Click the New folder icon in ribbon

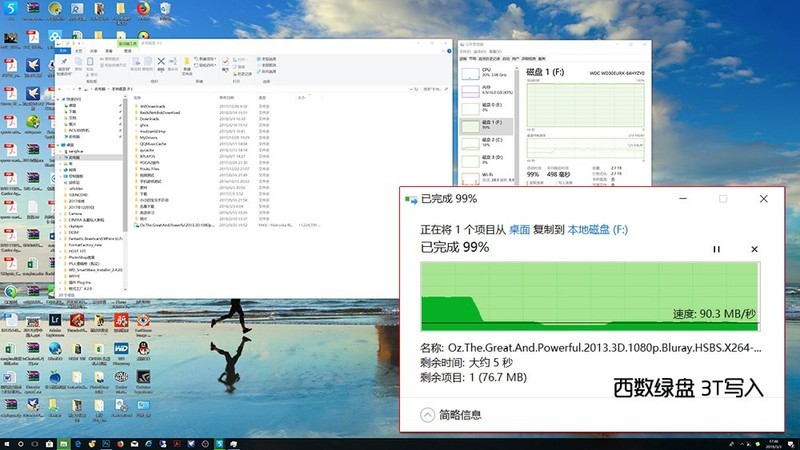[x=187, y=62]
